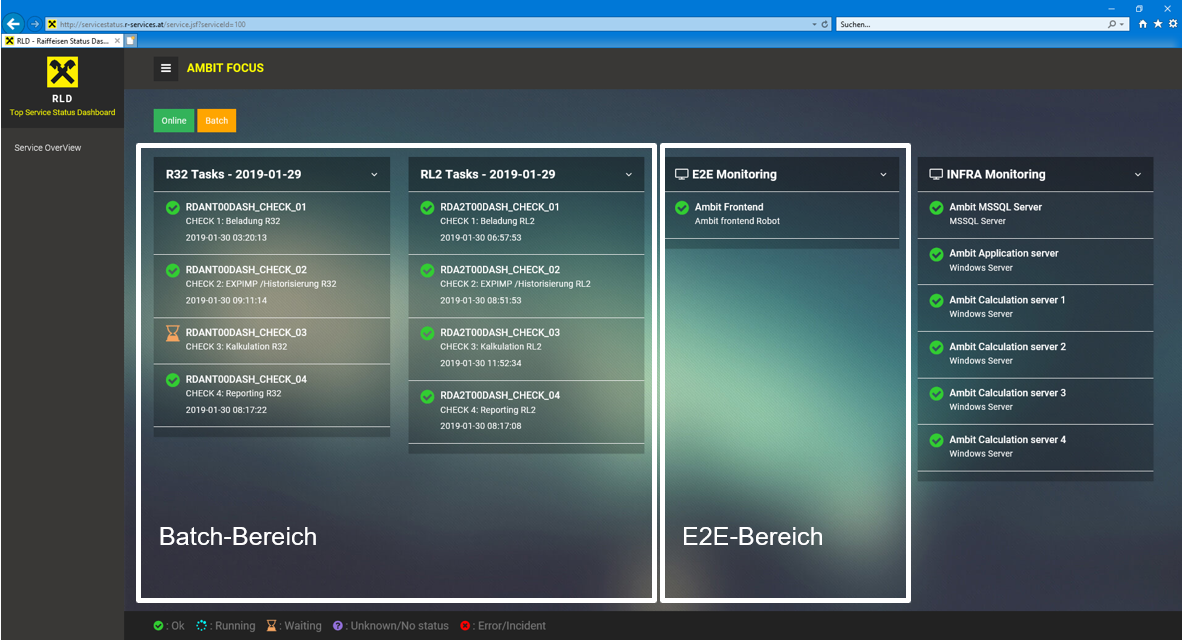Switch to the RLD - Raiffeisen Status browser tab
This screenshot has width=1182, height=640.
pyautogui.click(x=63, y=41)
